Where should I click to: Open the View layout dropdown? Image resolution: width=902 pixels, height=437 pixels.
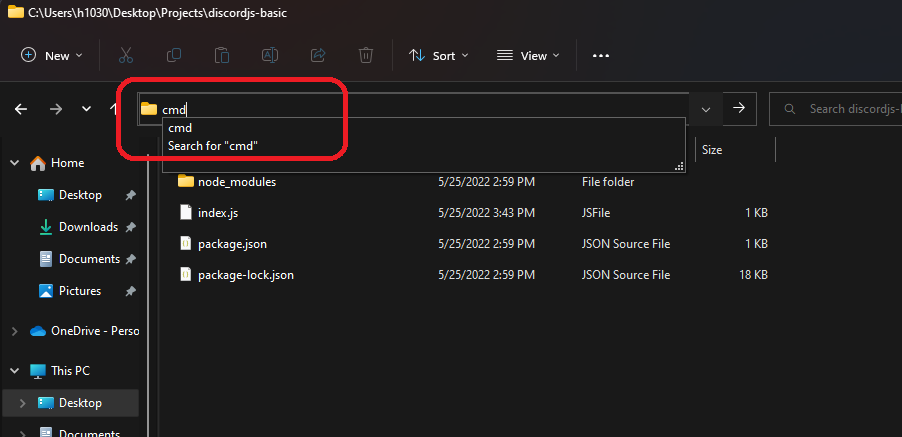[x=528, y=56]
